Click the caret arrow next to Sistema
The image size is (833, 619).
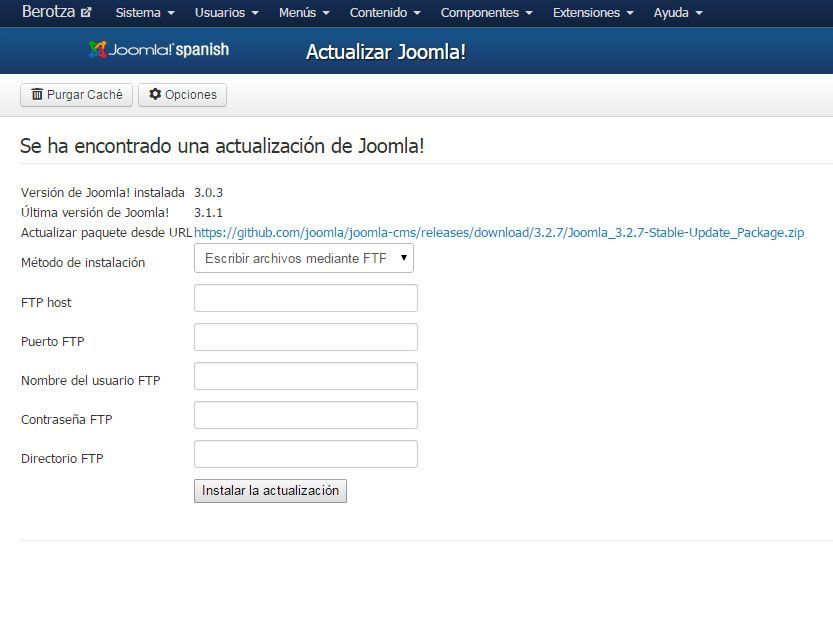pyautogui.click(x=171, y=13)
